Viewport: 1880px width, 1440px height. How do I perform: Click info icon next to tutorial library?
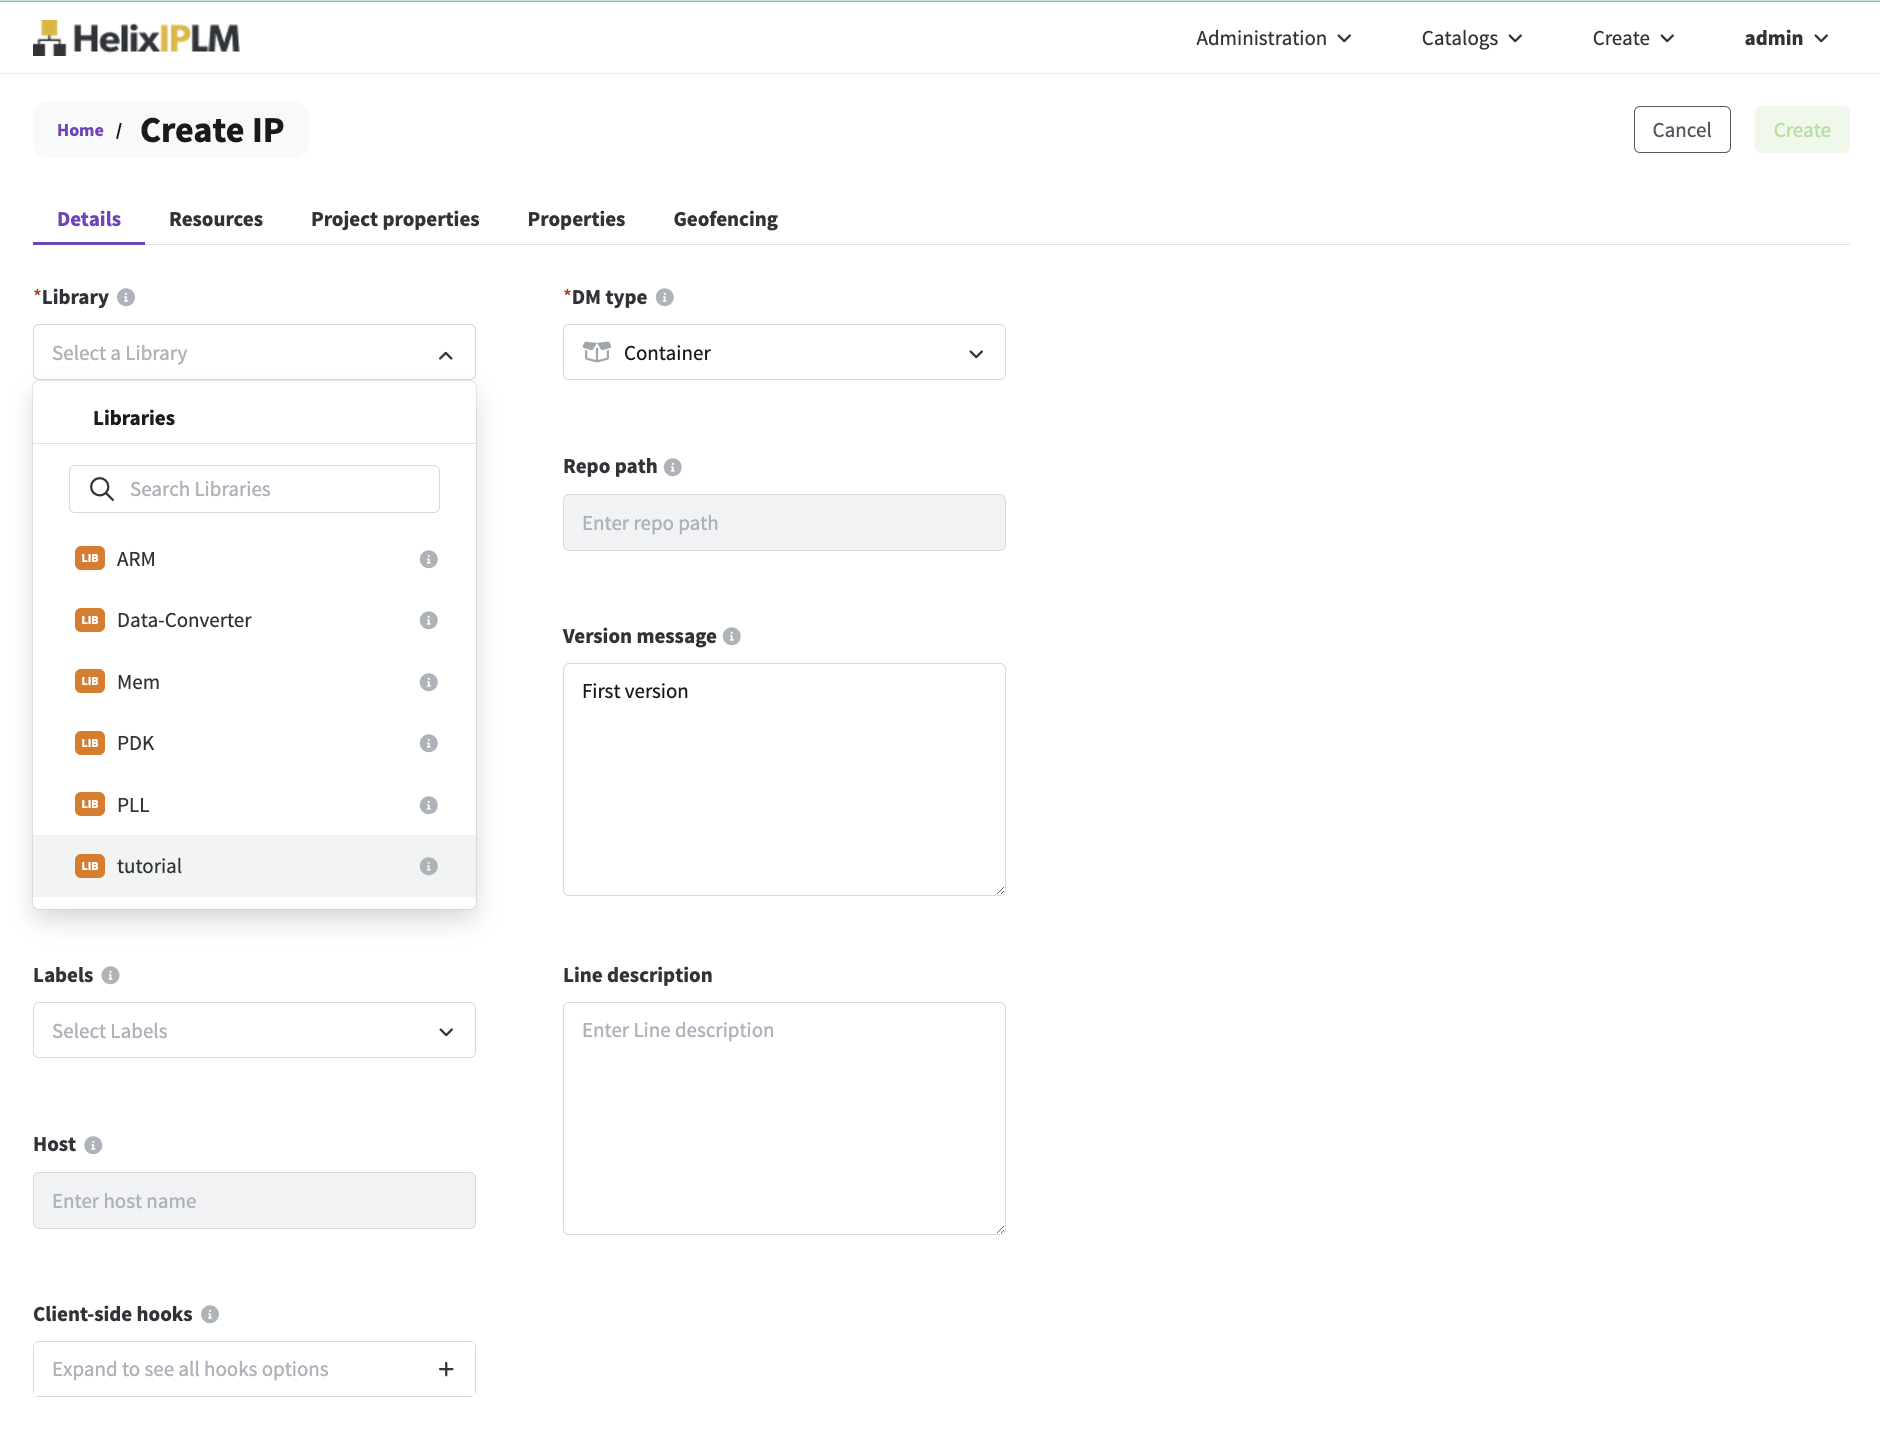428,866
